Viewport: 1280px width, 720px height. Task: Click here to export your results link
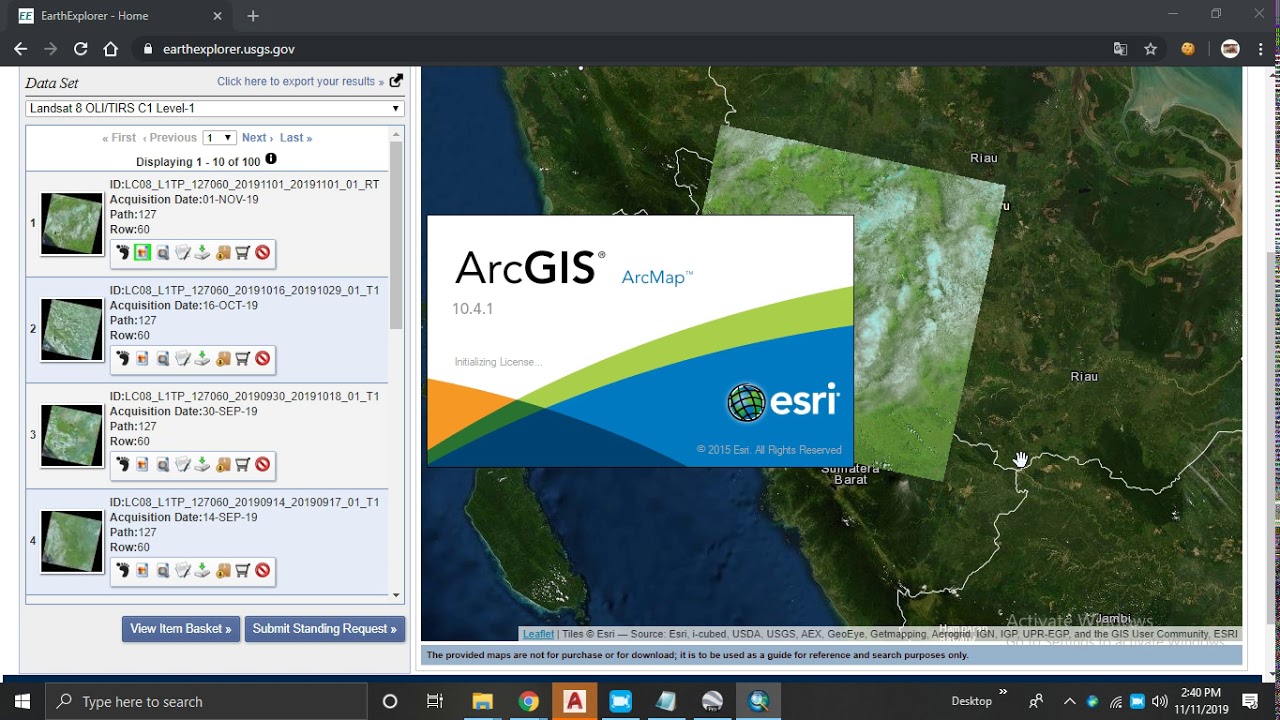coord(301,82)
